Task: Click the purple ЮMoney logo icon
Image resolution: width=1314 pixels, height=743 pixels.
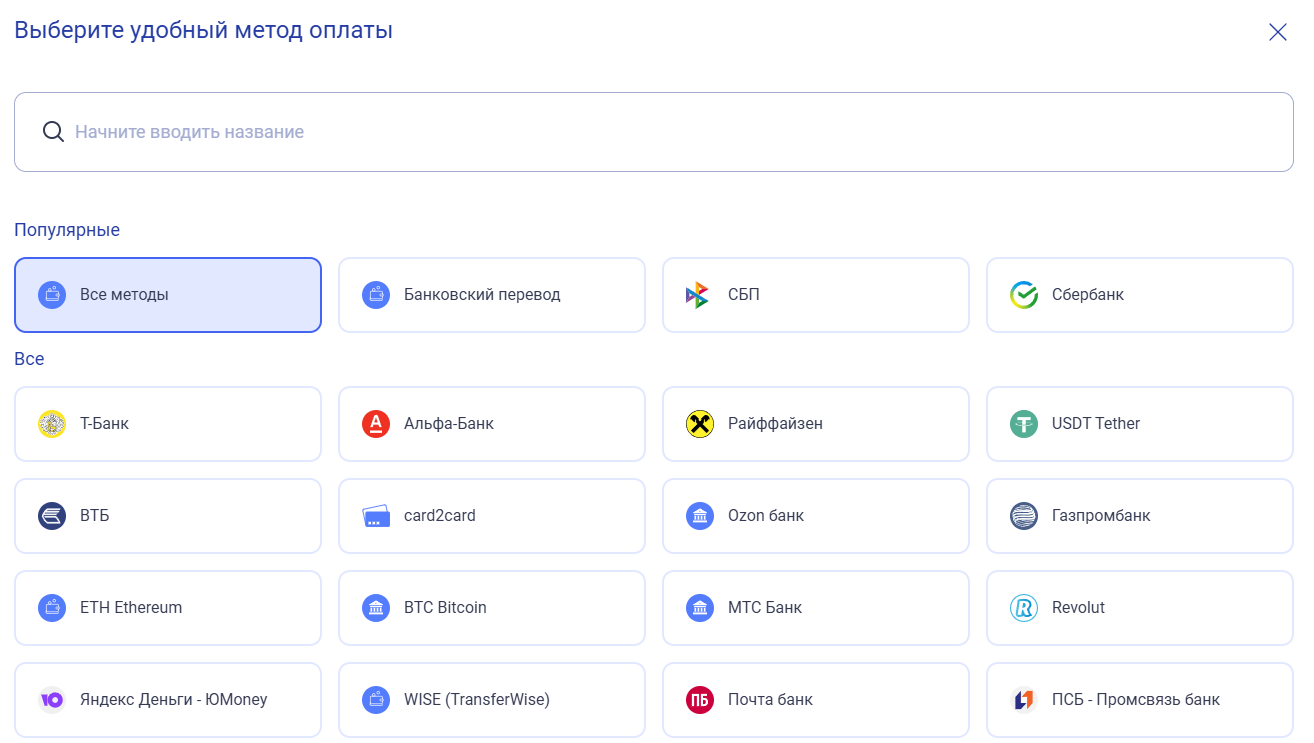Action: tap(52, 700)
